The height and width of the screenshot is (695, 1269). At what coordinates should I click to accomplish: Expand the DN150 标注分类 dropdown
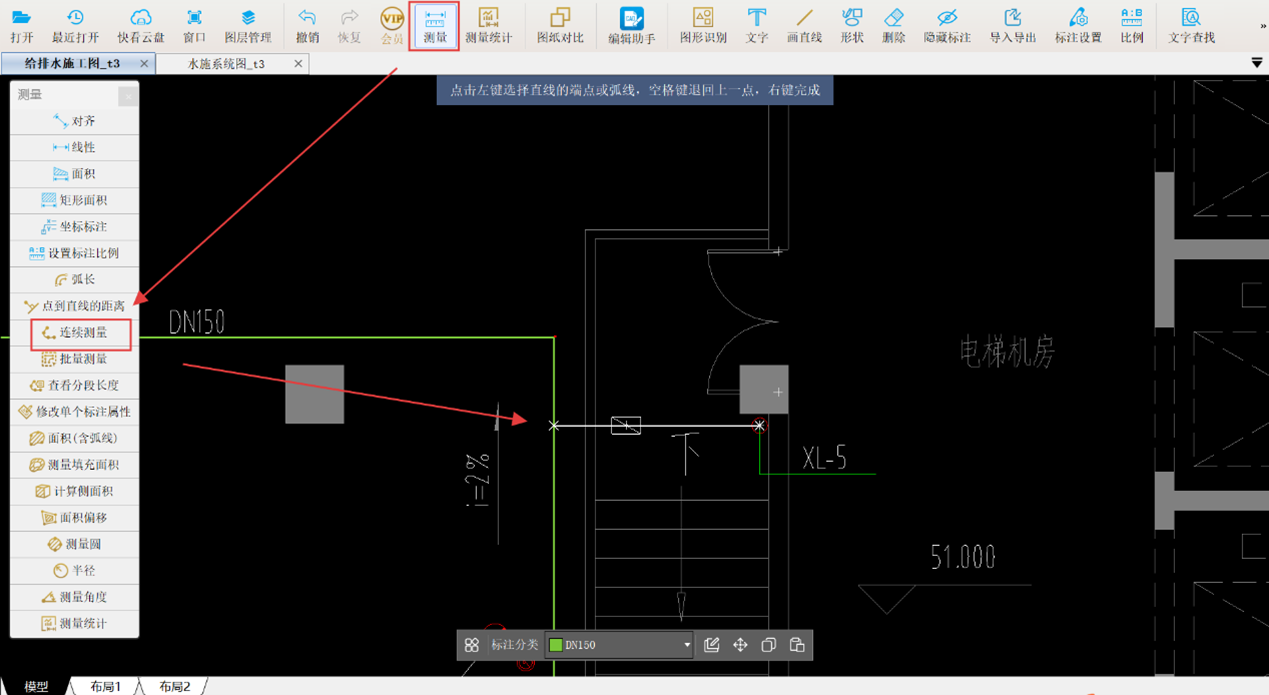tap(687, 645)
